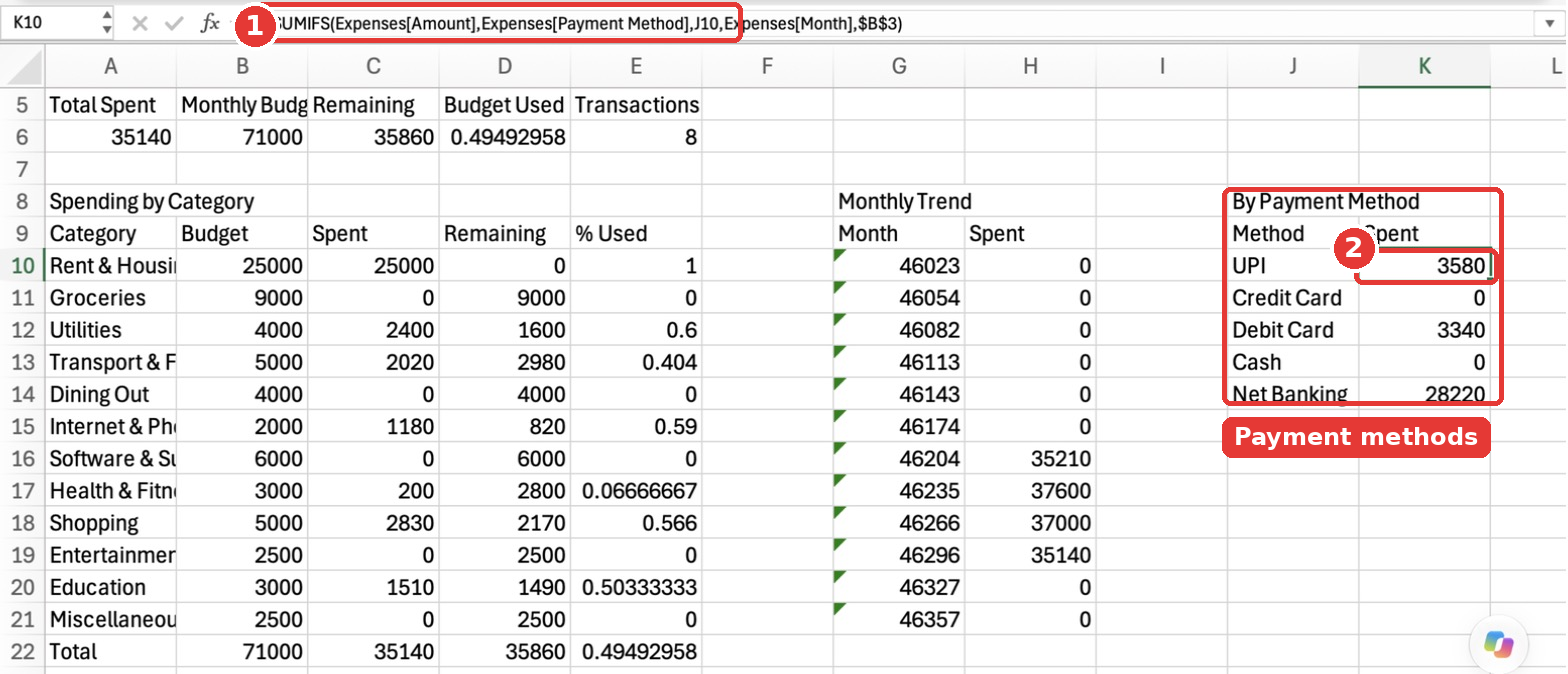Image resolution: width=1568 pixels, height=674 pixels.
Task: Click the Name Box showing K10
Action: pyautogui.click(x=52, y=24)
